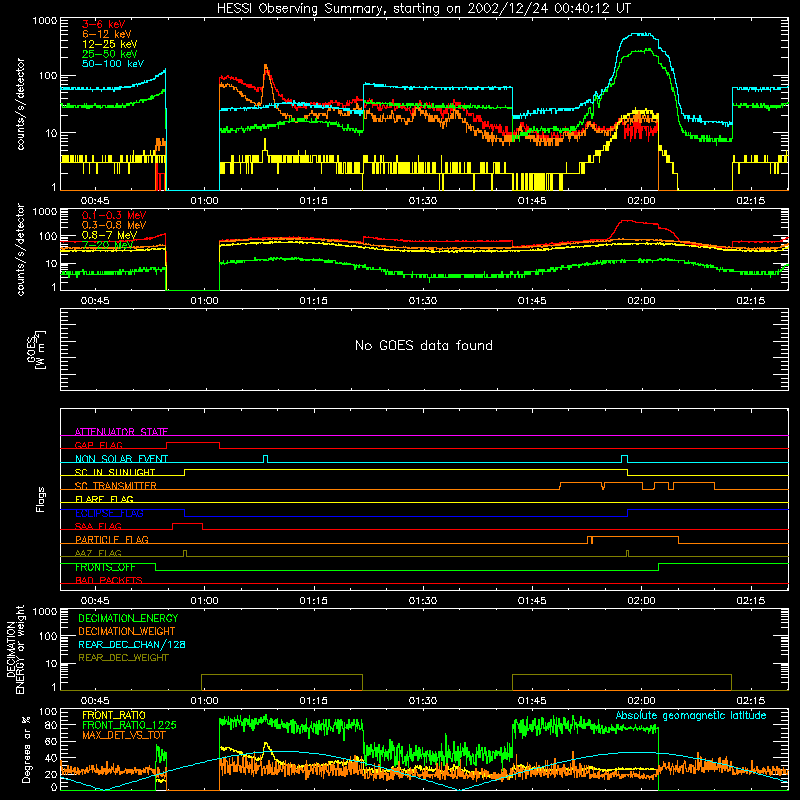Click the FLARE_FLAG label
Image resolution: width=800 pixels, height=800 pixels.
pos(104,499)
